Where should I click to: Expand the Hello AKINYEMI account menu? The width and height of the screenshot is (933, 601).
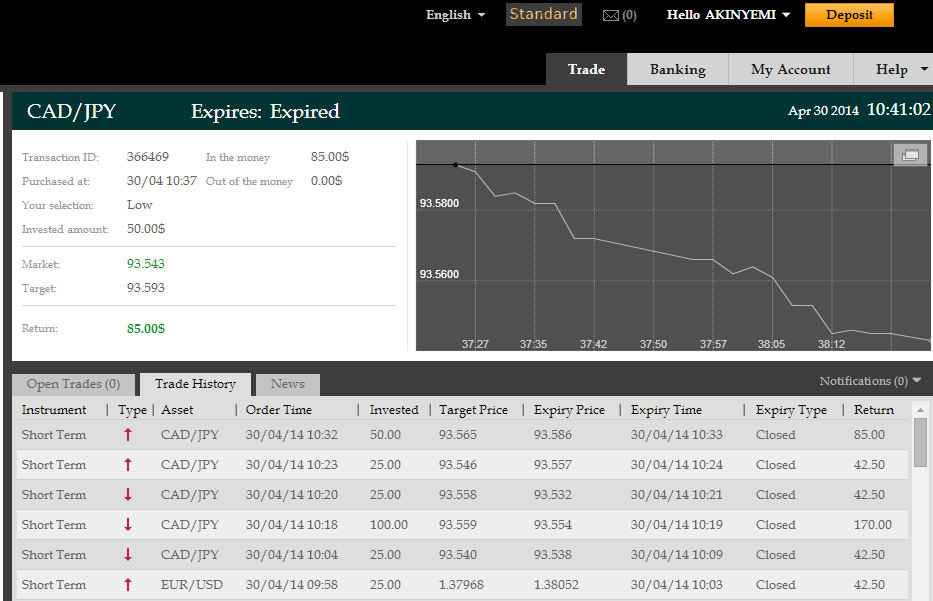pyautogui.click(x=728, y=15)
